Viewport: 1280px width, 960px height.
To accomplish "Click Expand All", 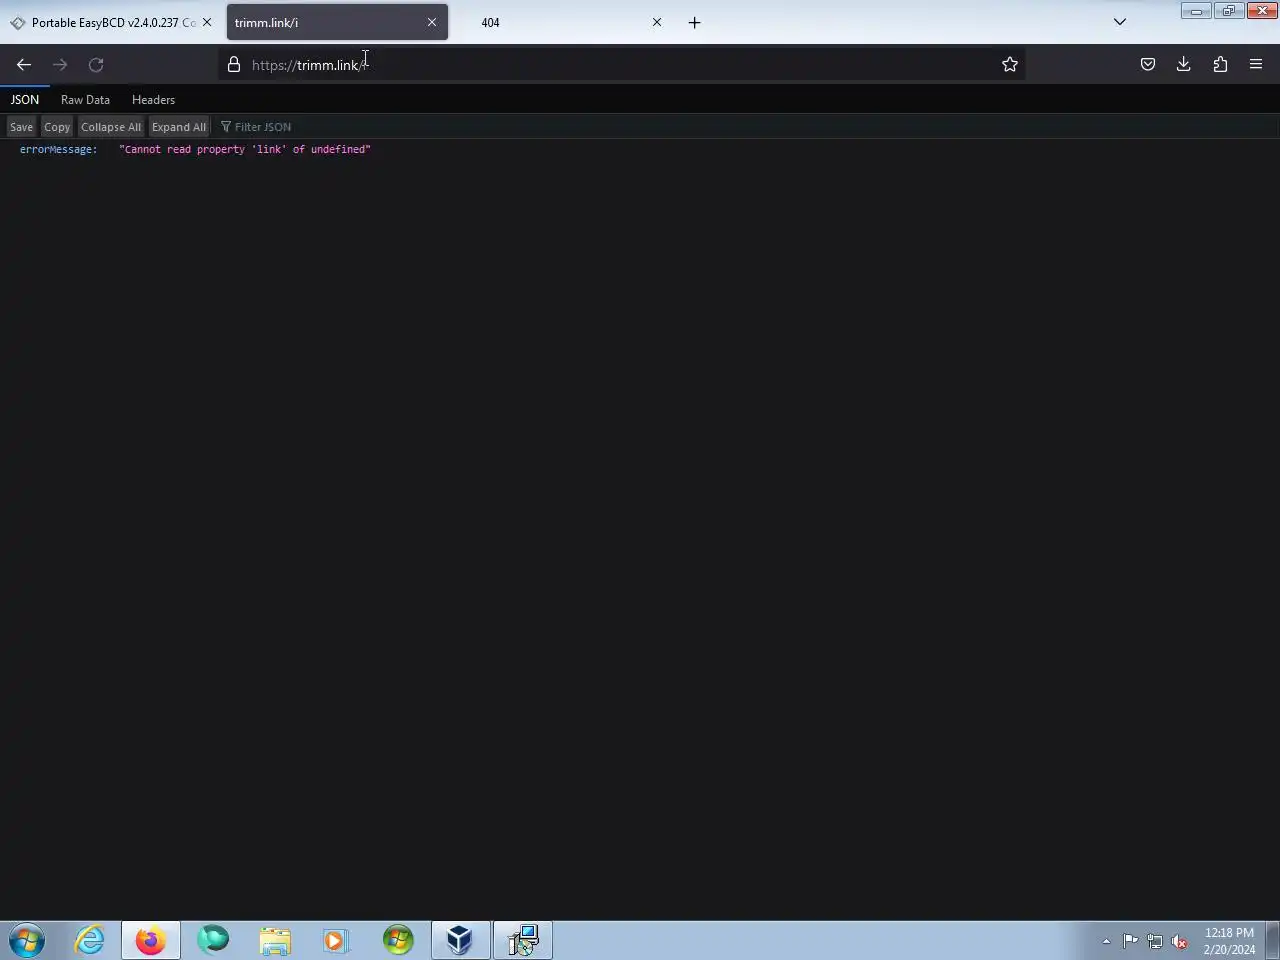I will [179, 127].
